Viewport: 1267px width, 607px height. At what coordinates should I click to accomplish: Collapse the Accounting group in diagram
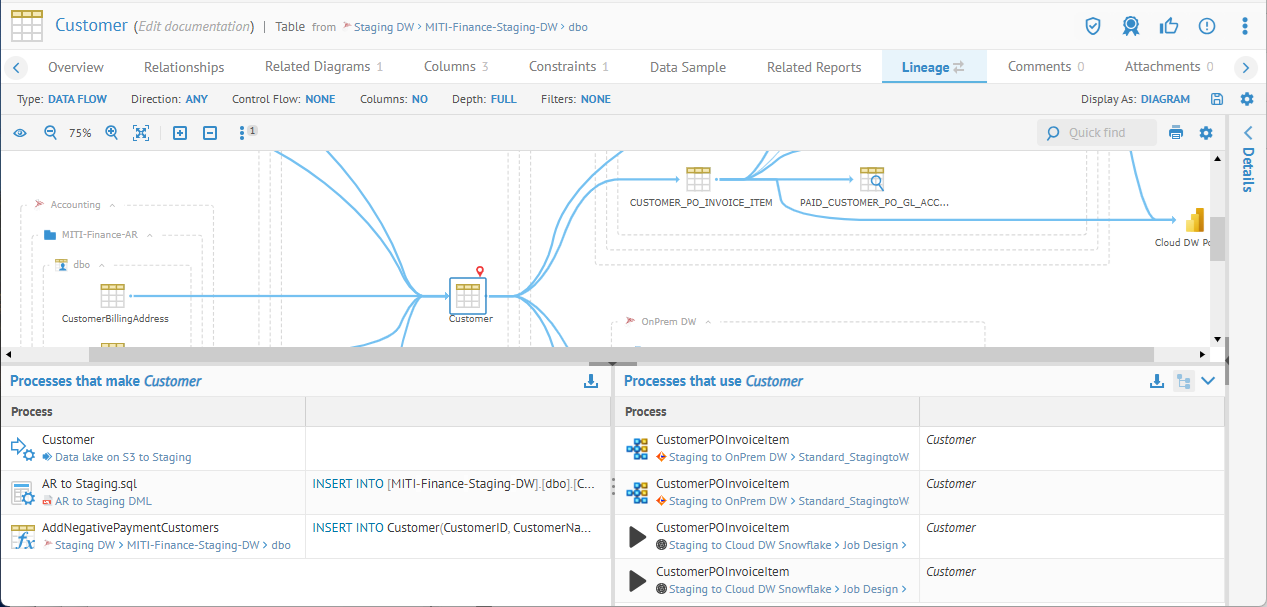coord(112,205)
